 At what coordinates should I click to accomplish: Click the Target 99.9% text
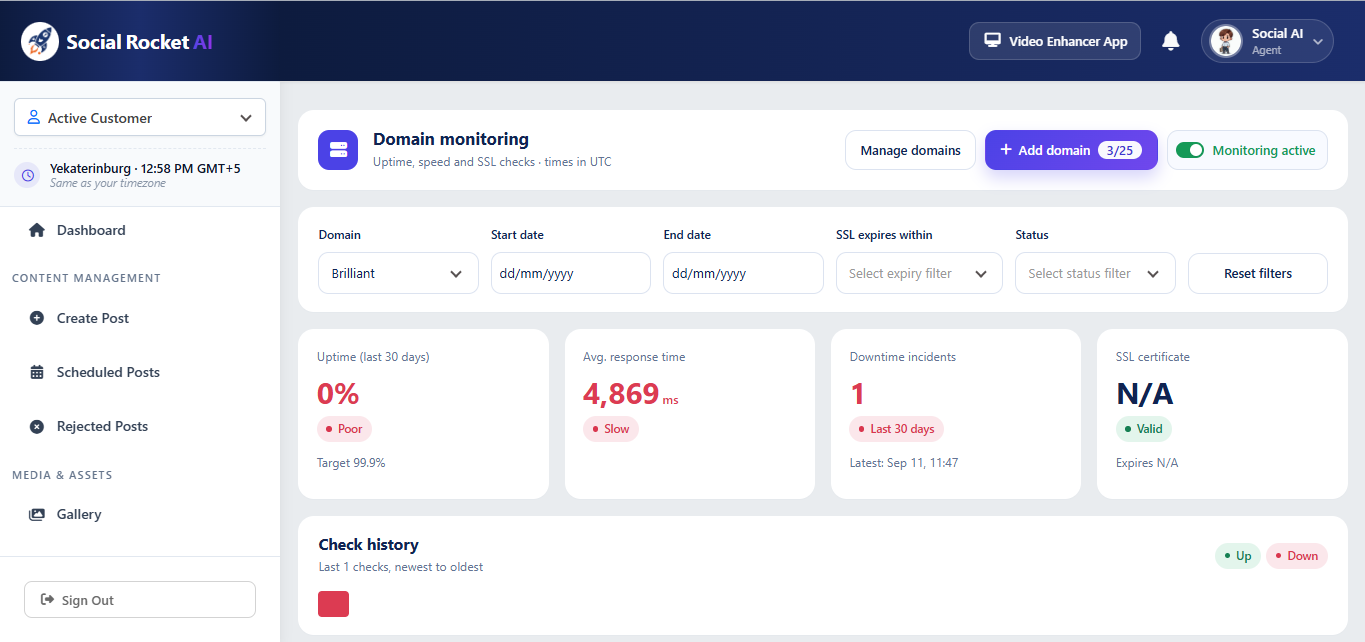point(351,463)
